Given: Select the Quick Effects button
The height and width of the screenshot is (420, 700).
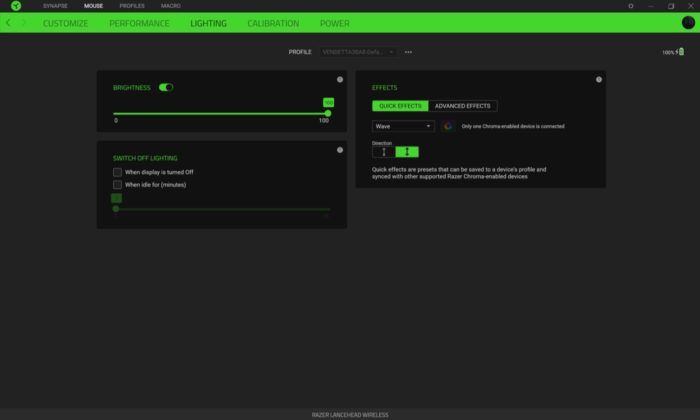Looking at the screenshot, I should point(400,106).
